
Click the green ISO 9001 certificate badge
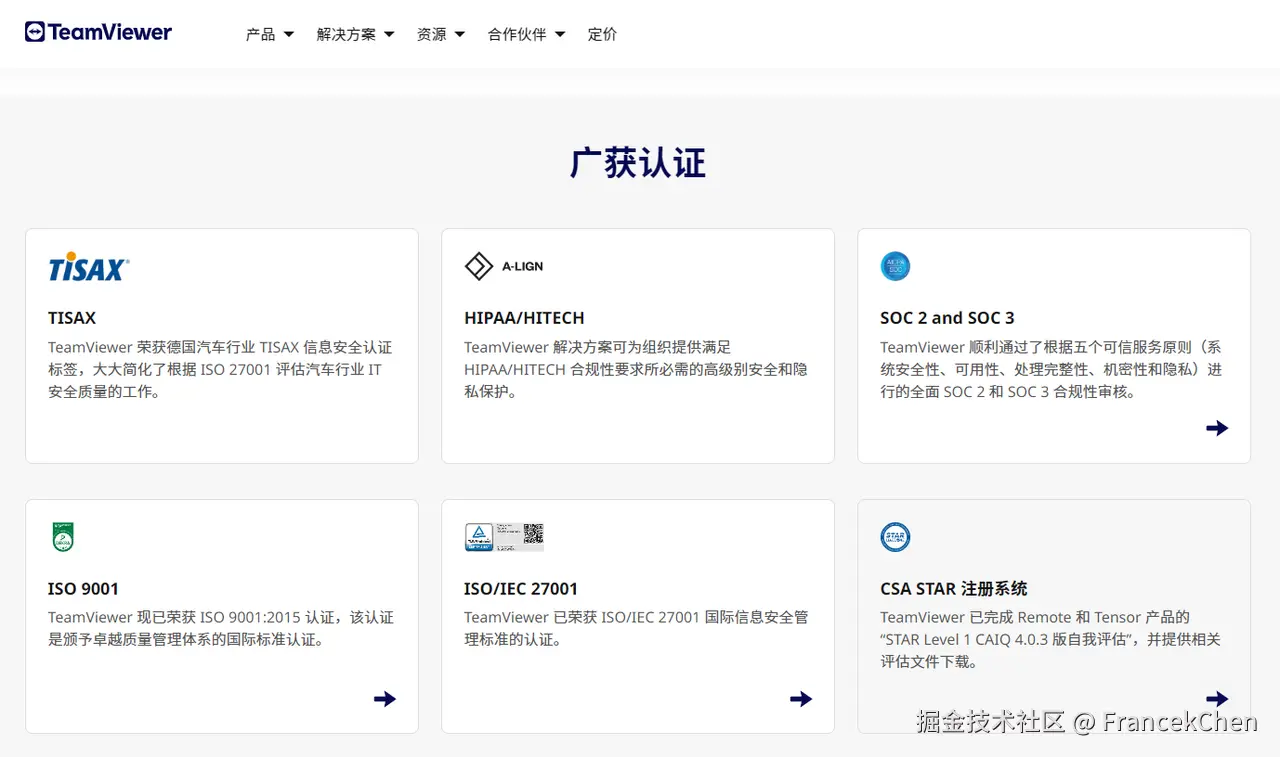click(x=63, y=537)
